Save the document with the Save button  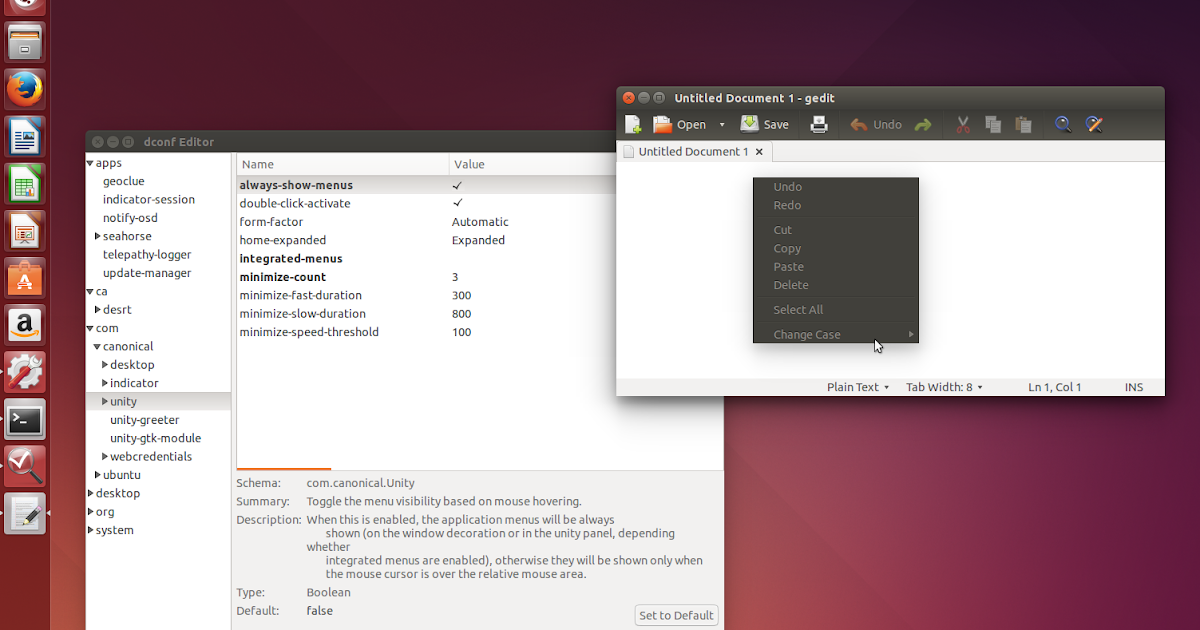(764, 124)
